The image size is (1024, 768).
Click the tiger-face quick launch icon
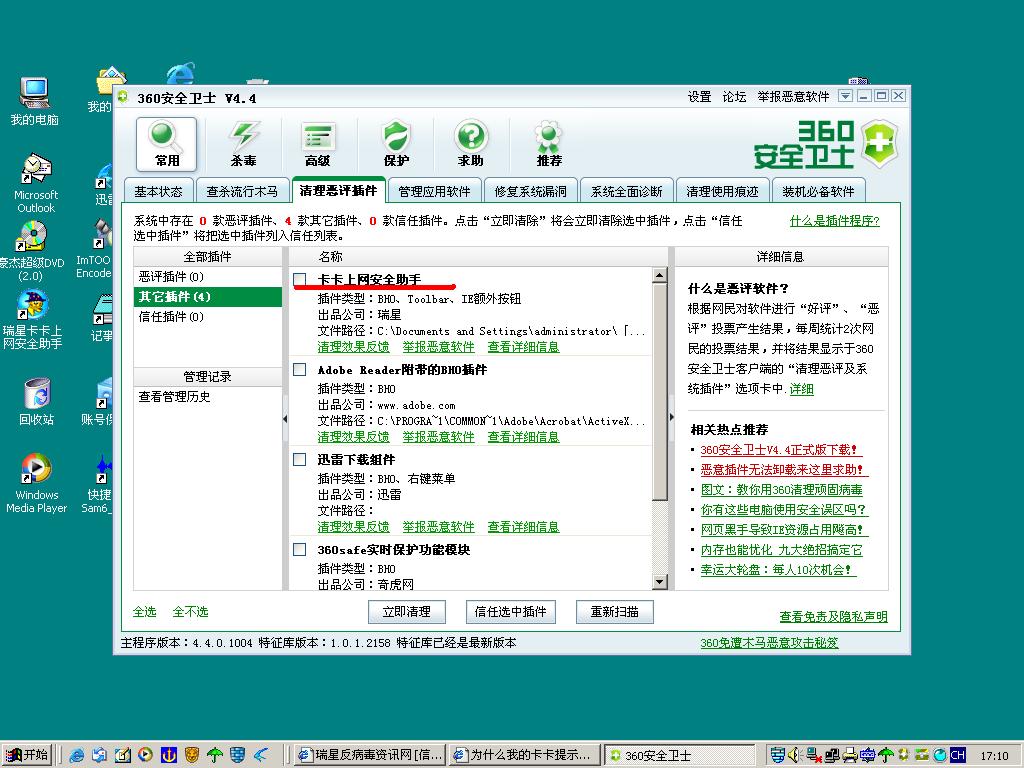click(191, 755)
